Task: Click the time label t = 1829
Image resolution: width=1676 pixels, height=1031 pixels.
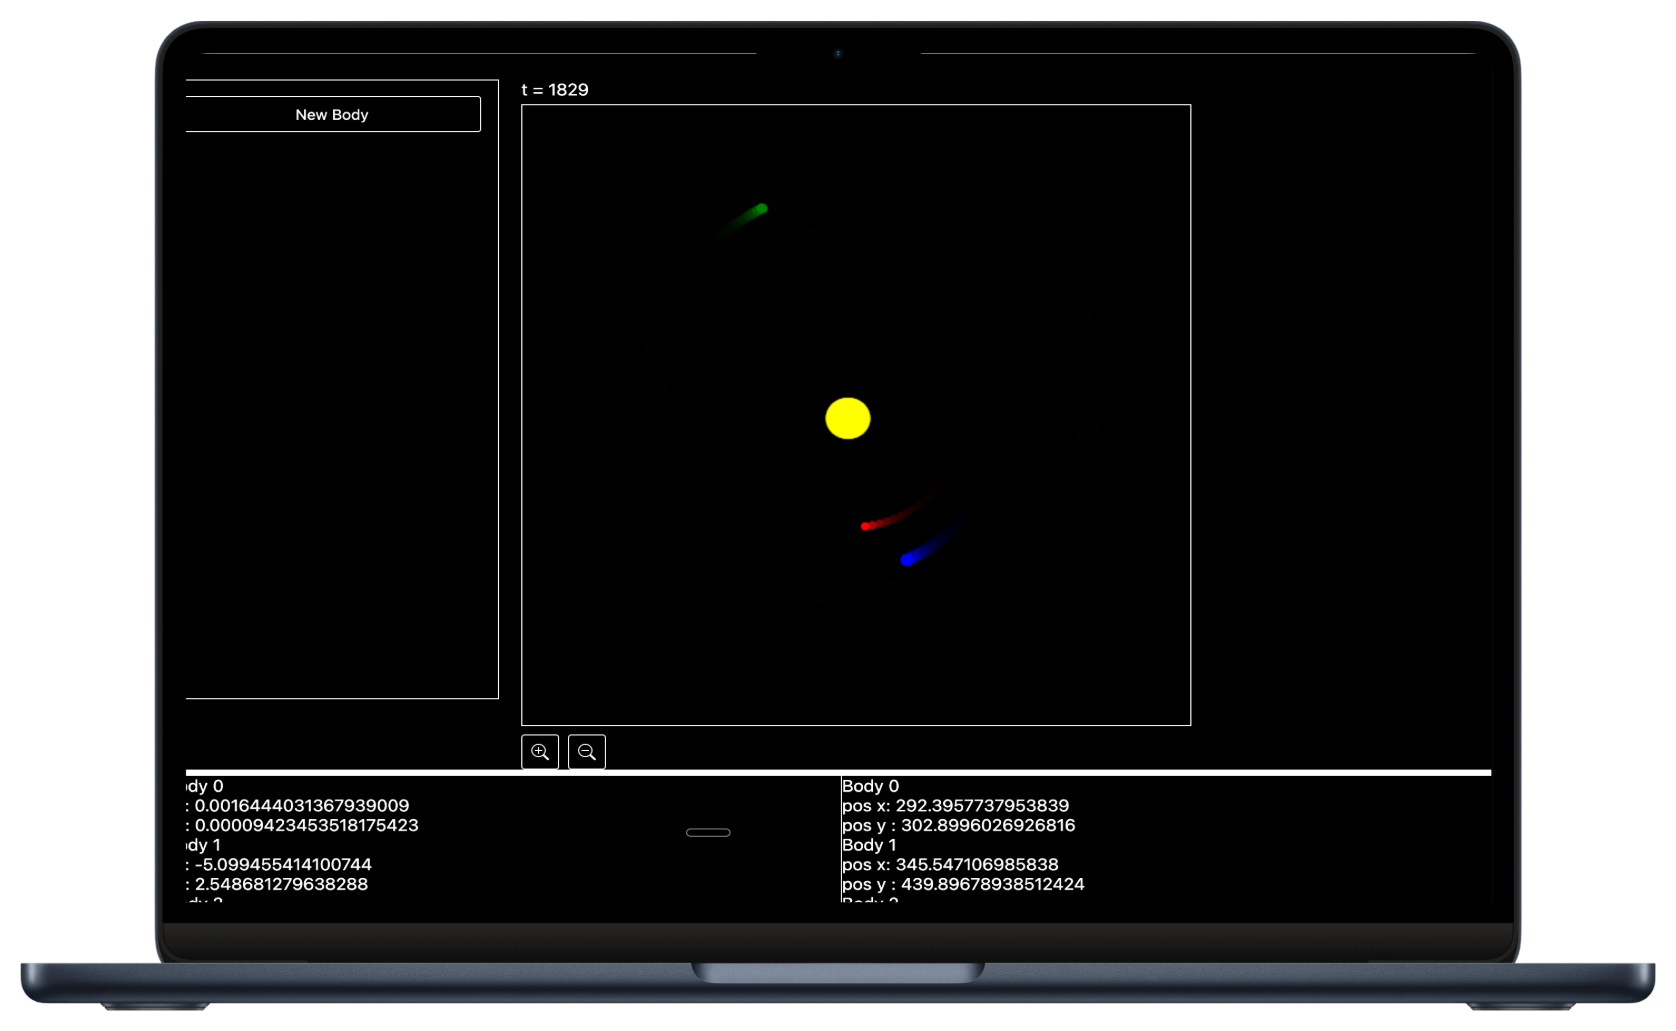Action: (x=555, y=90)
